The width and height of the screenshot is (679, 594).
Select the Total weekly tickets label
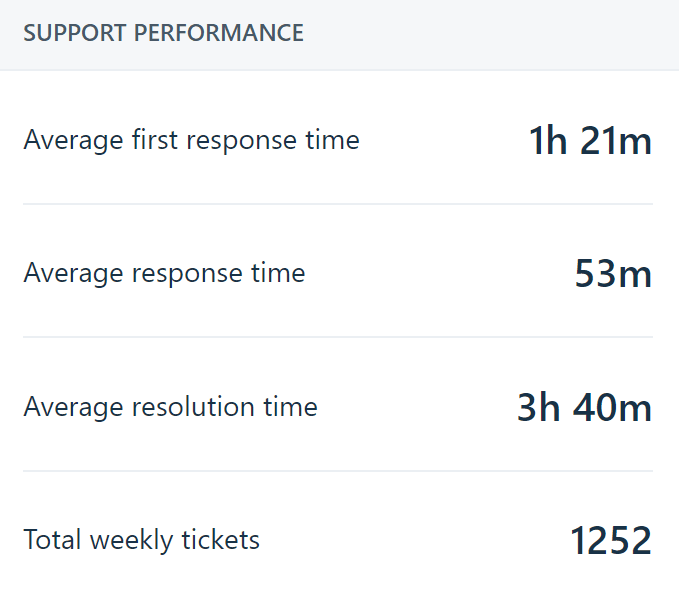[x=141, y=540]
